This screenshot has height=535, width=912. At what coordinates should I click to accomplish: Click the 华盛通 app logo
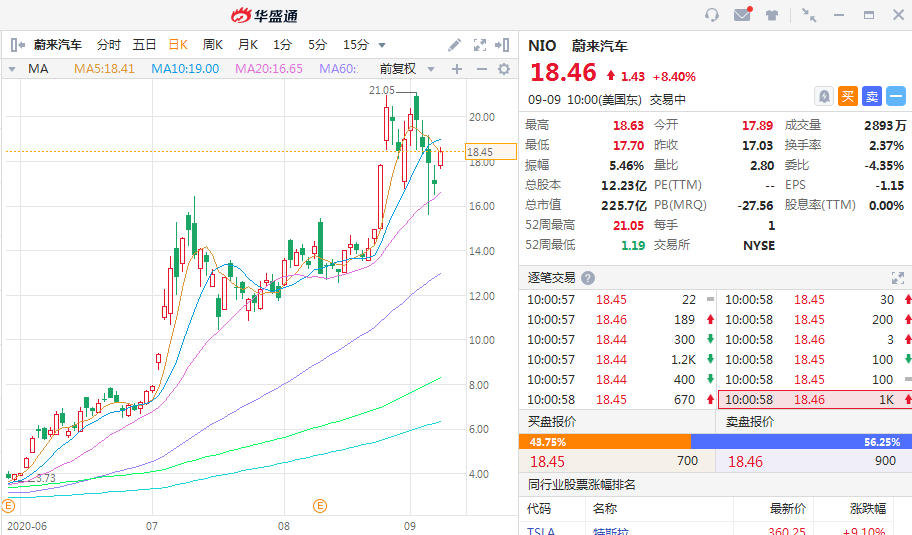pos(265,16)
